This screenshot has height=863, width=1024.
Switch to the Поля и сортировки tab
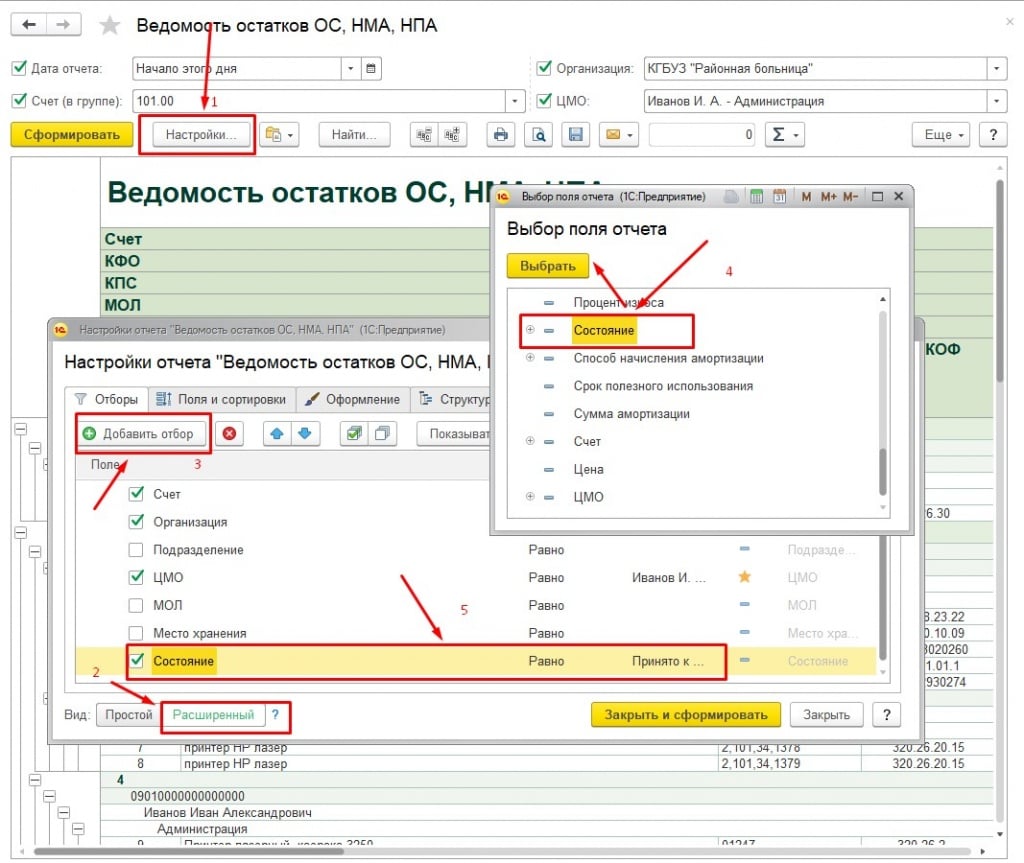222,399
